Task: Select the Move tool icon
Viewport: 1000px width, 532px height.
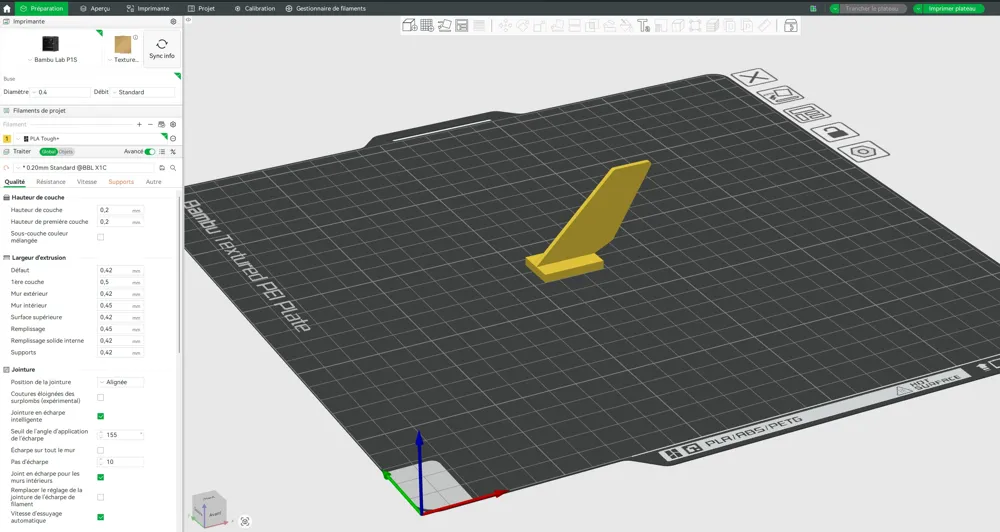Action: [x=505, y=26]
